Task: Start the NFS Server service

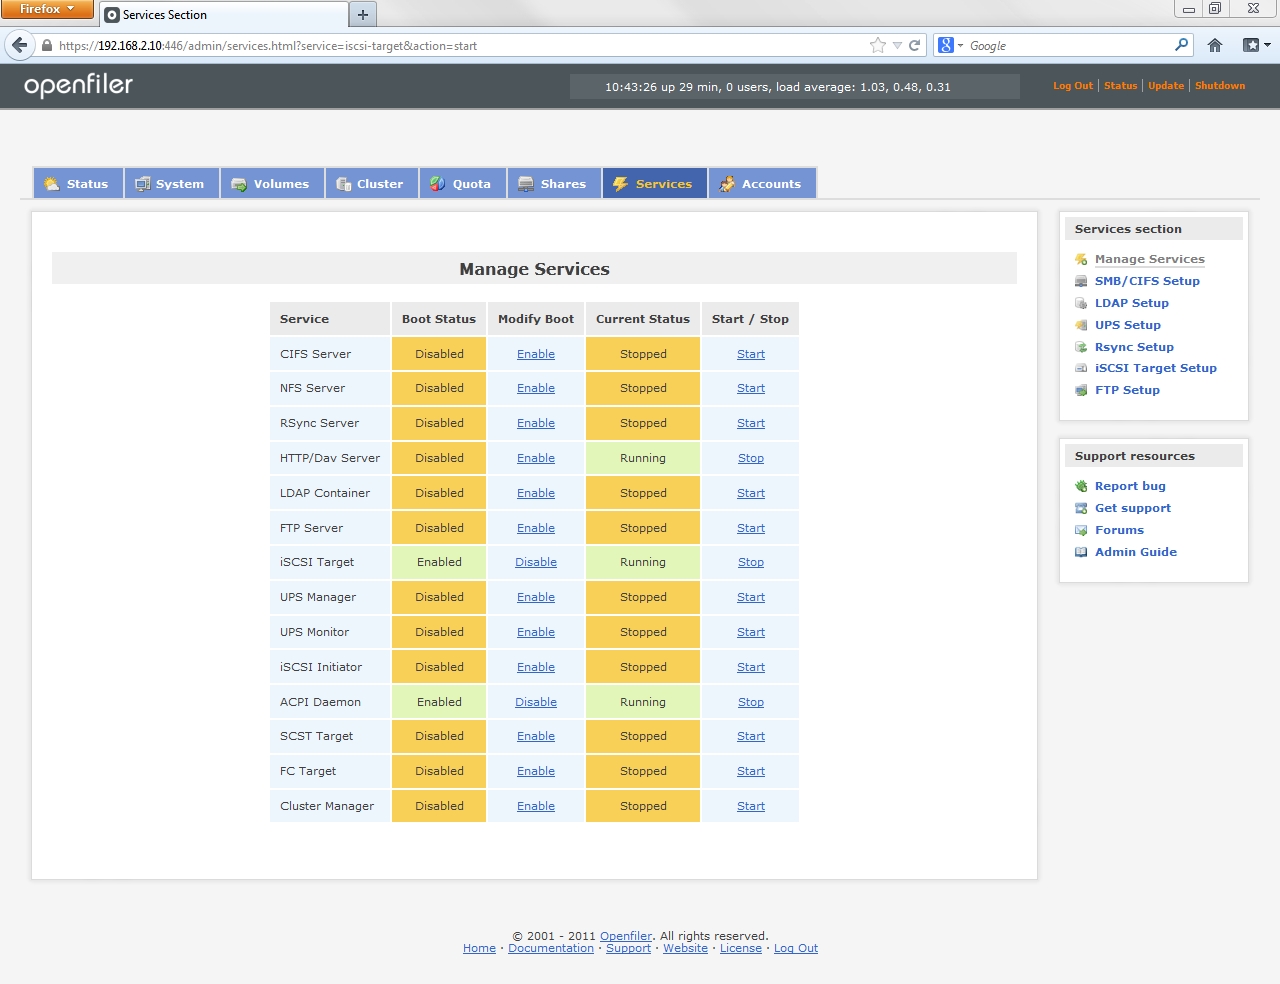Action: pyautogui.click(x=750, y=388)
